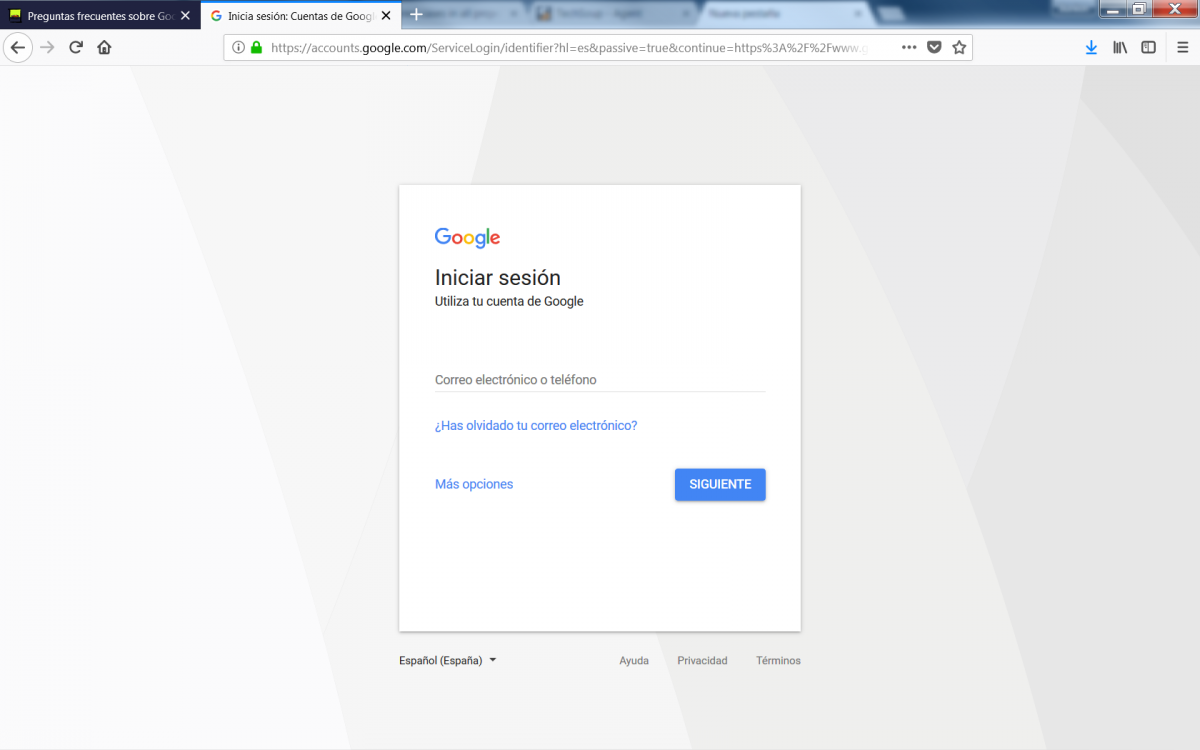Open the Firefox hamburger menu

(1181, 47)
